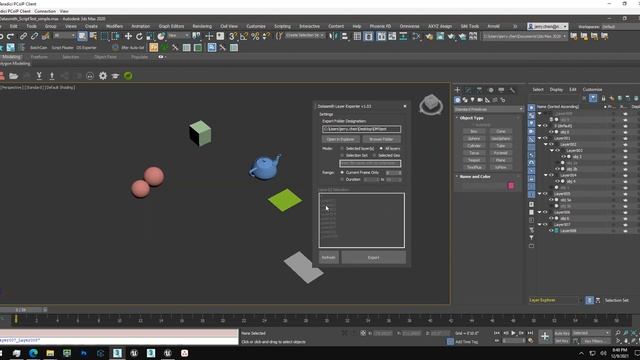Click the green round icon in ribbon row

[128, 76]
